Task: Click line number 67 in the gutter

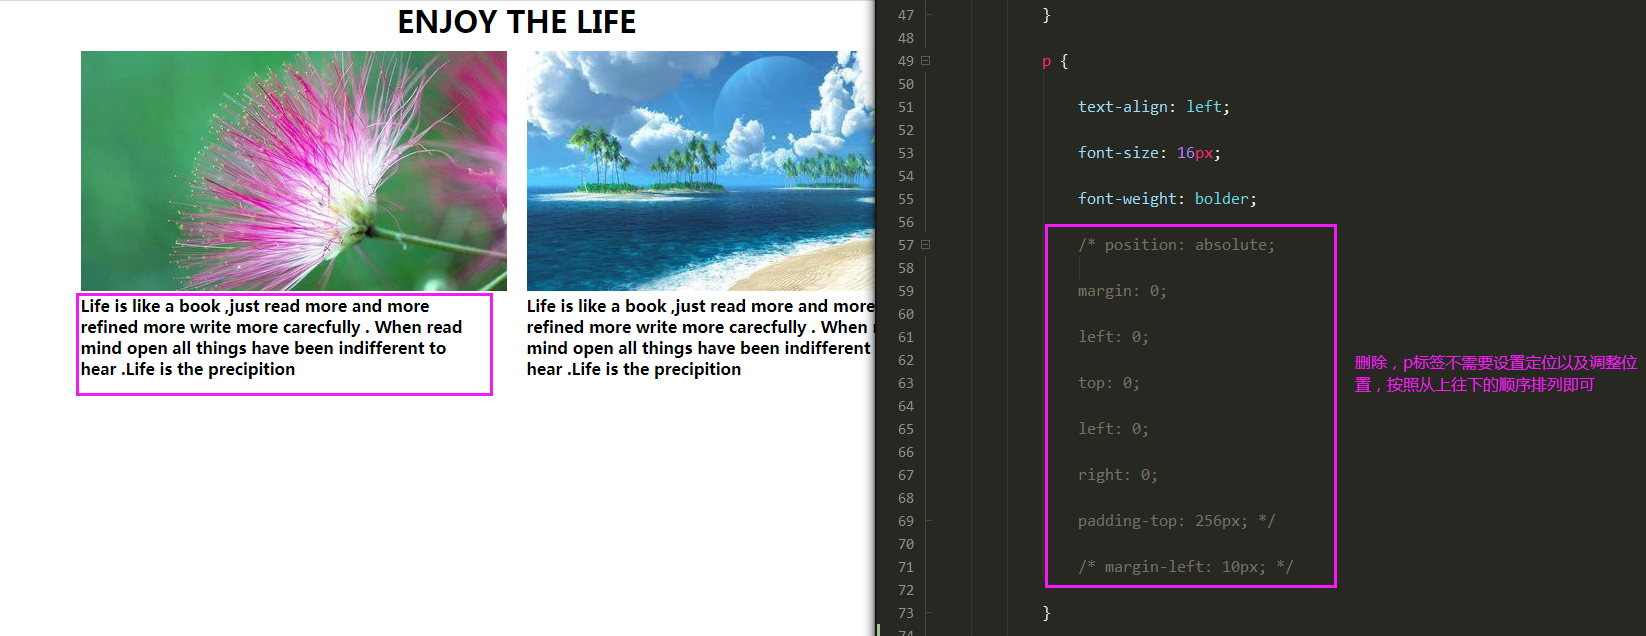Action: (906, 475)
